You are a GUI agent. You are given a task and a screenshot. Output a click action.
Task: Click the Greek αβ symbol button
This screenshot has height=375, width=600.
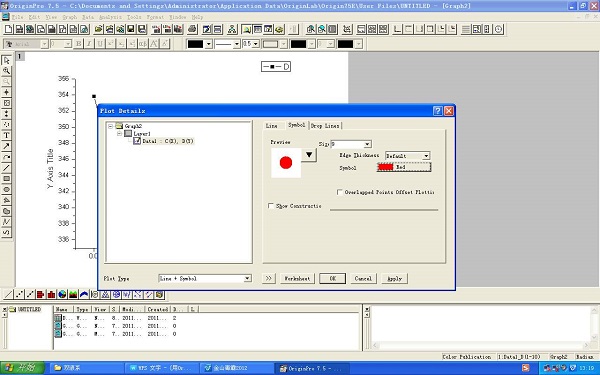point(143,44)
